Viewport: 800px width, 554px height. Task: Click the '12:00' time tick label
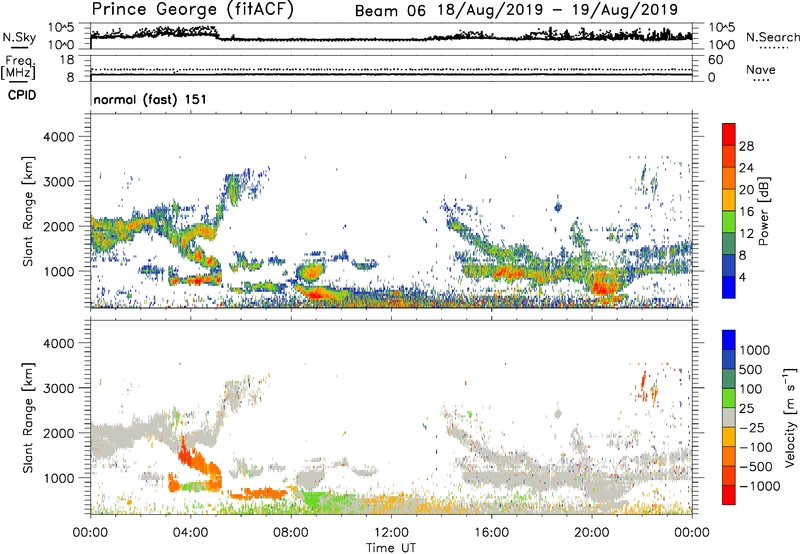point(391,533)
